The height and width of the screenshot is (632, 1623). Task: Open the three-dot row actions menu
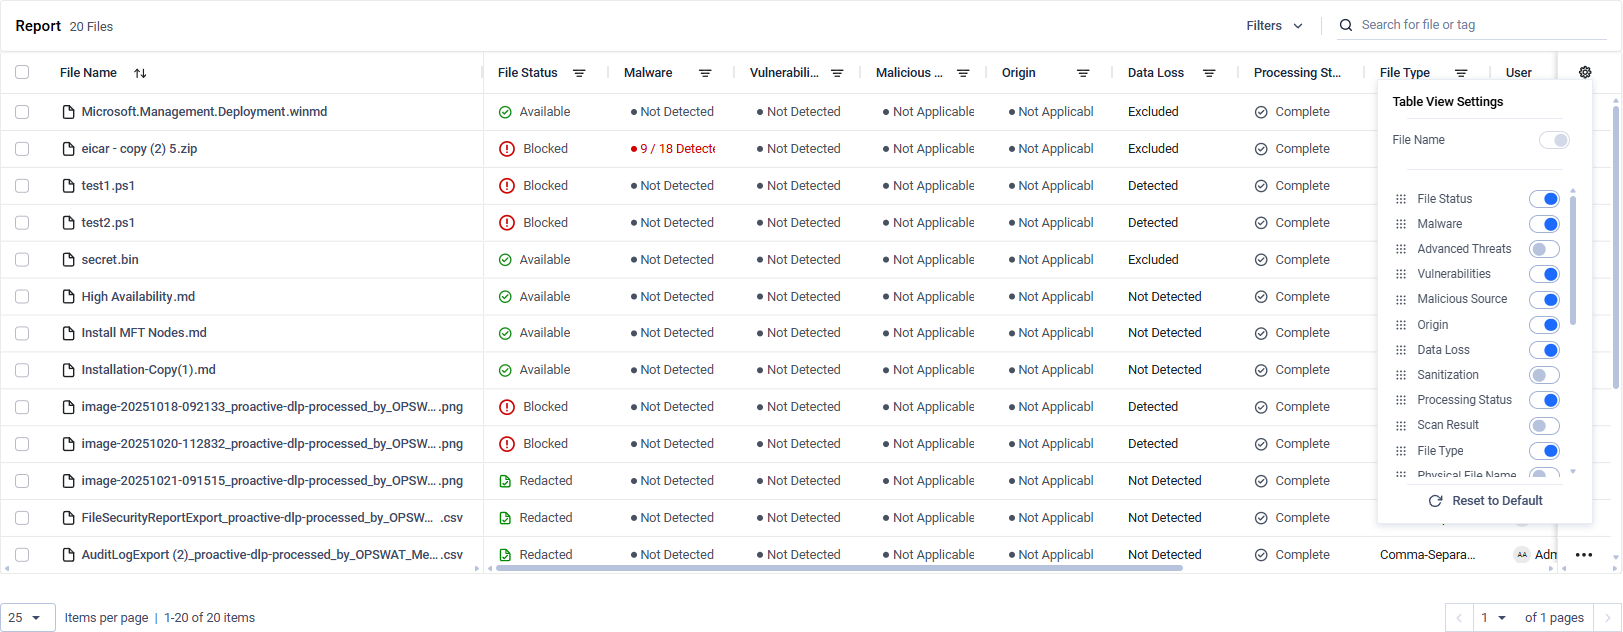coord(1584,555)
